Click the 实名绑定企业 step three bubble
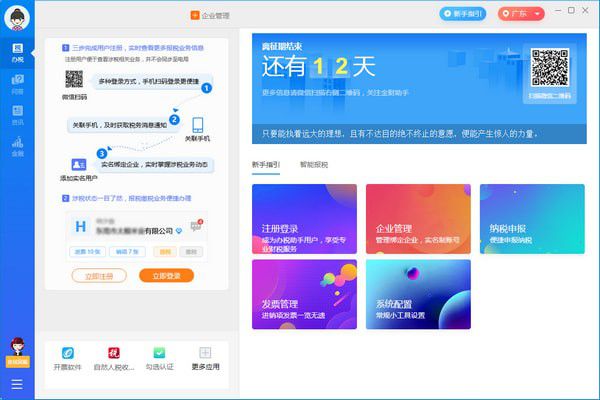Viewport: 600px width, 400px height. [154, 165]
